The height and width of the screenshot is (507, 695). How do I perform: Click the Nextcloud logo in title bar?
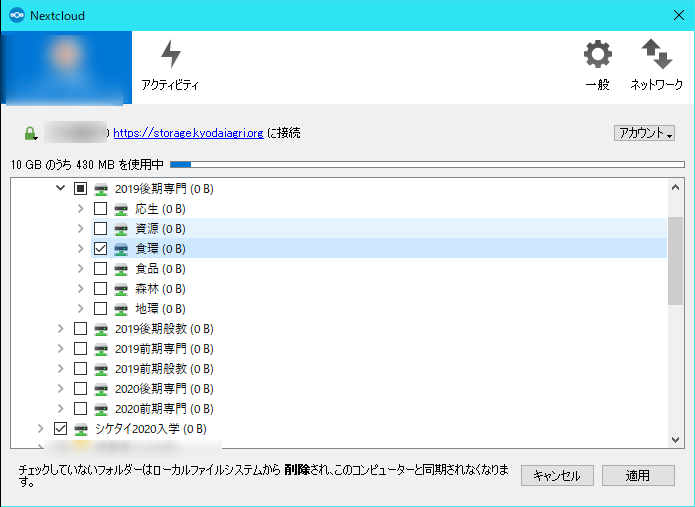click(x=16, y=15)
